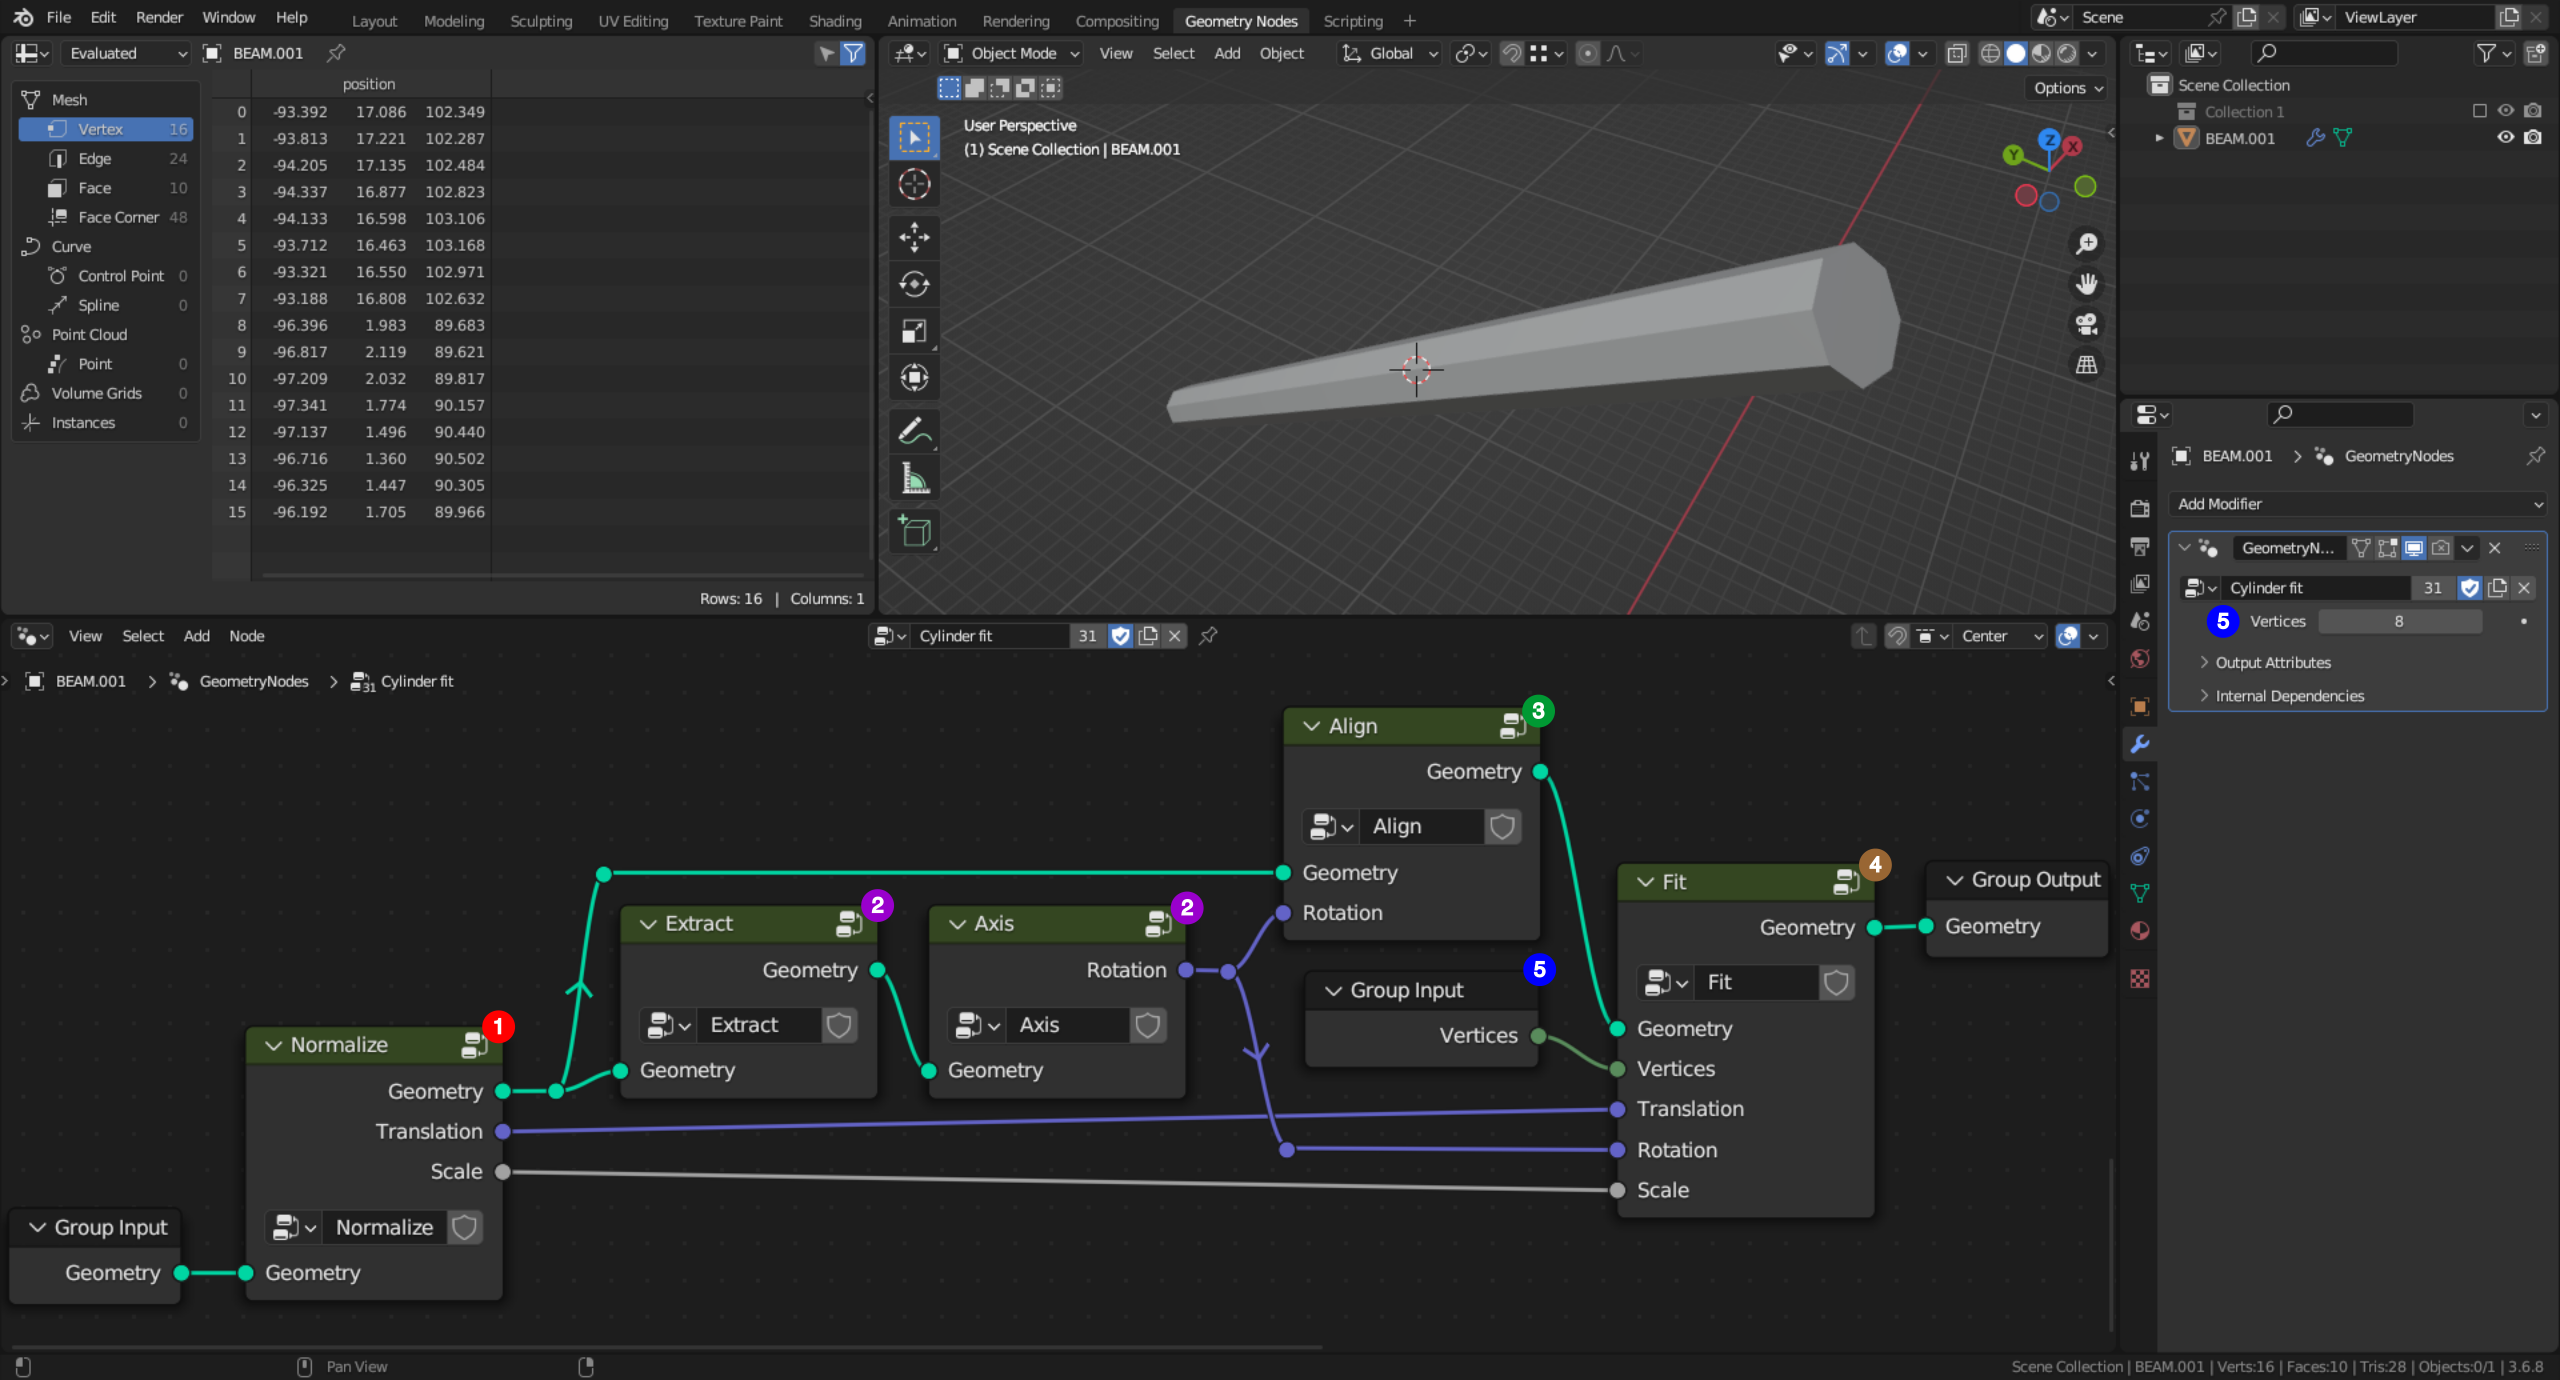Open the viewport Options dropdown

coord(2068,88)
